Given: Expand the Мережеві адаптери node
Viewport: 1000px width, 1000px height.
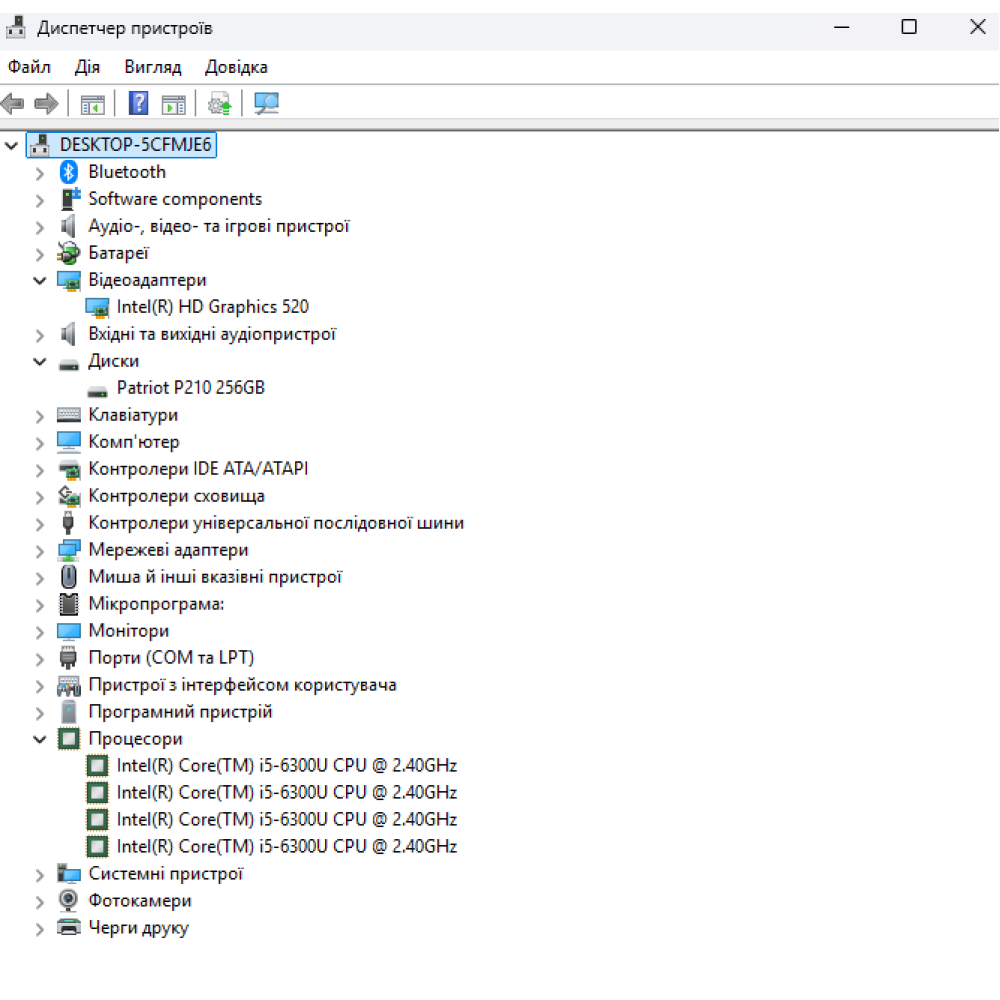Looking at the screenshot, I should tap(40, 550).
